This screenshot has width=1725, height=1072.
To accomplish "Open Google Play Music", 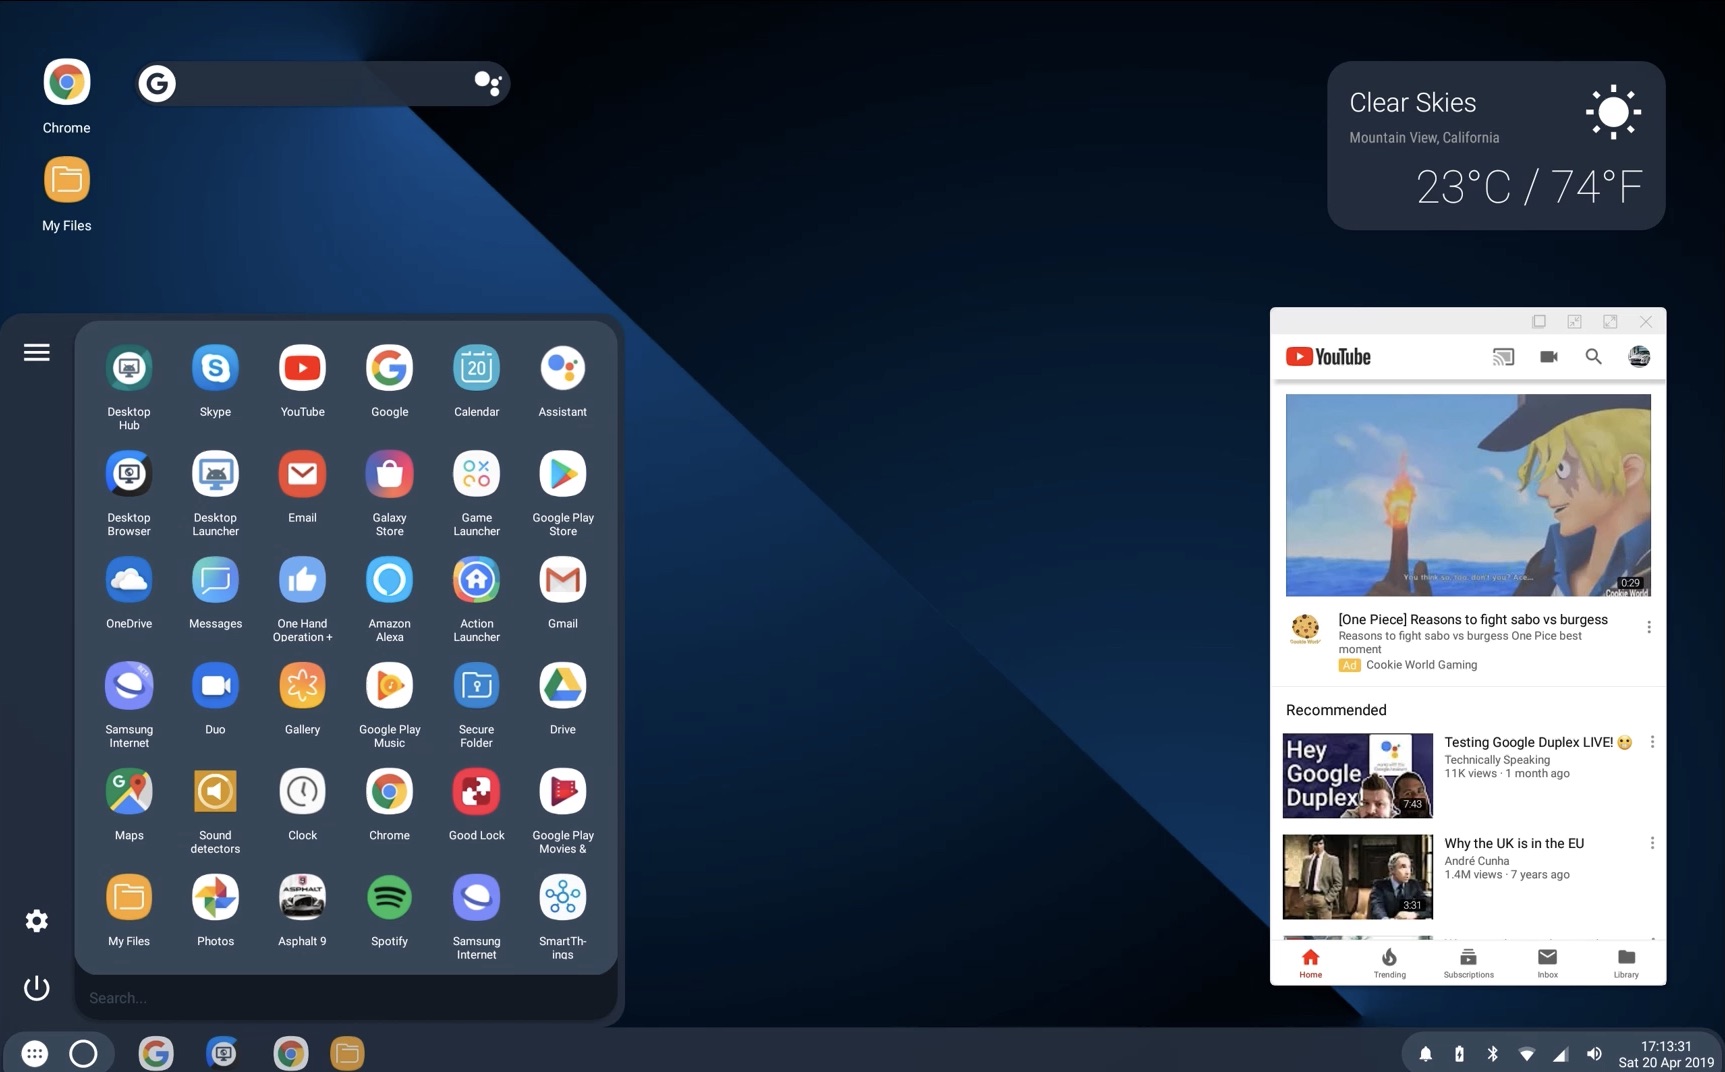I will coord(389,686).
